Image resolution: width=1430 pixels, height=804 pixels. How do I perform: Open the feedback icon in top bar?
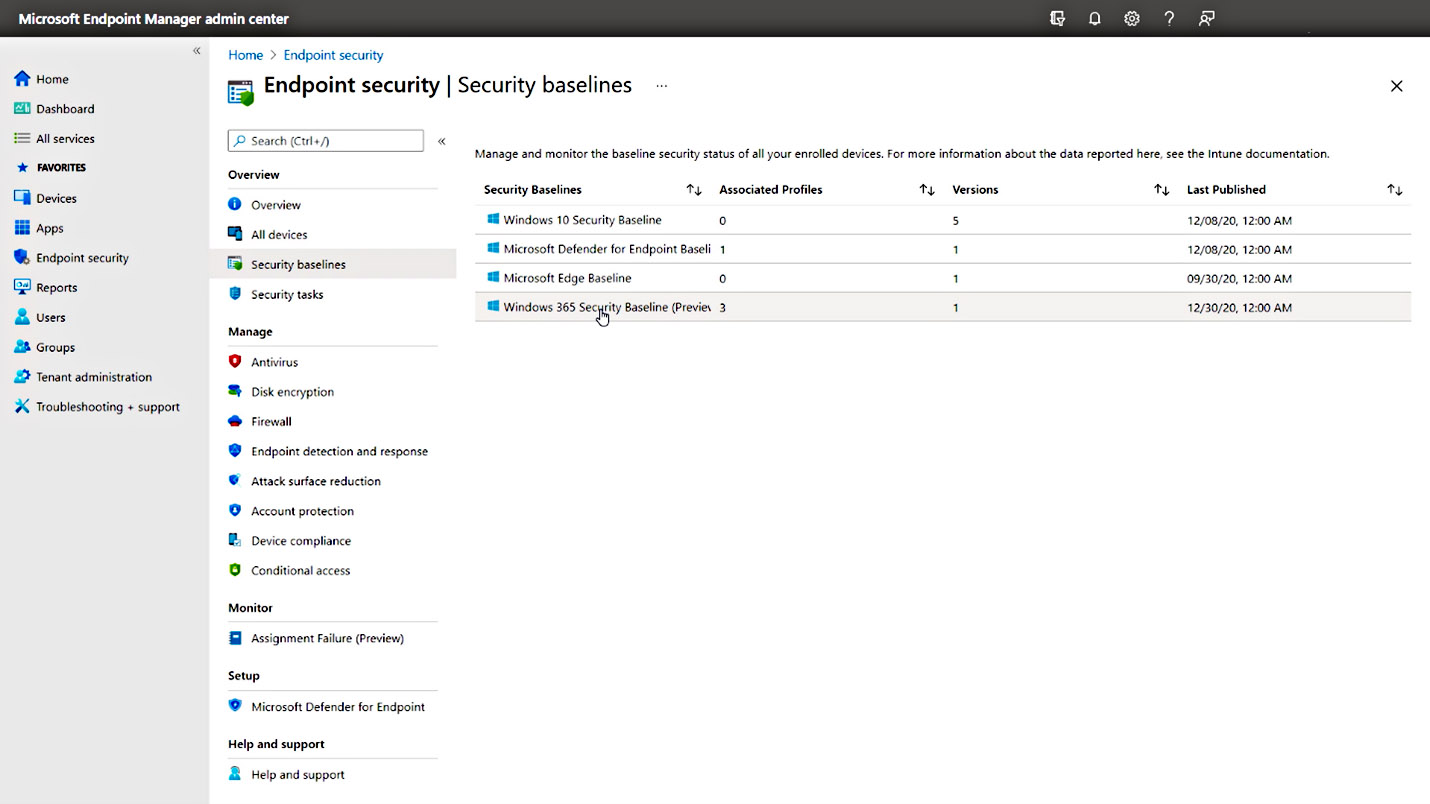coord(1207,18)
